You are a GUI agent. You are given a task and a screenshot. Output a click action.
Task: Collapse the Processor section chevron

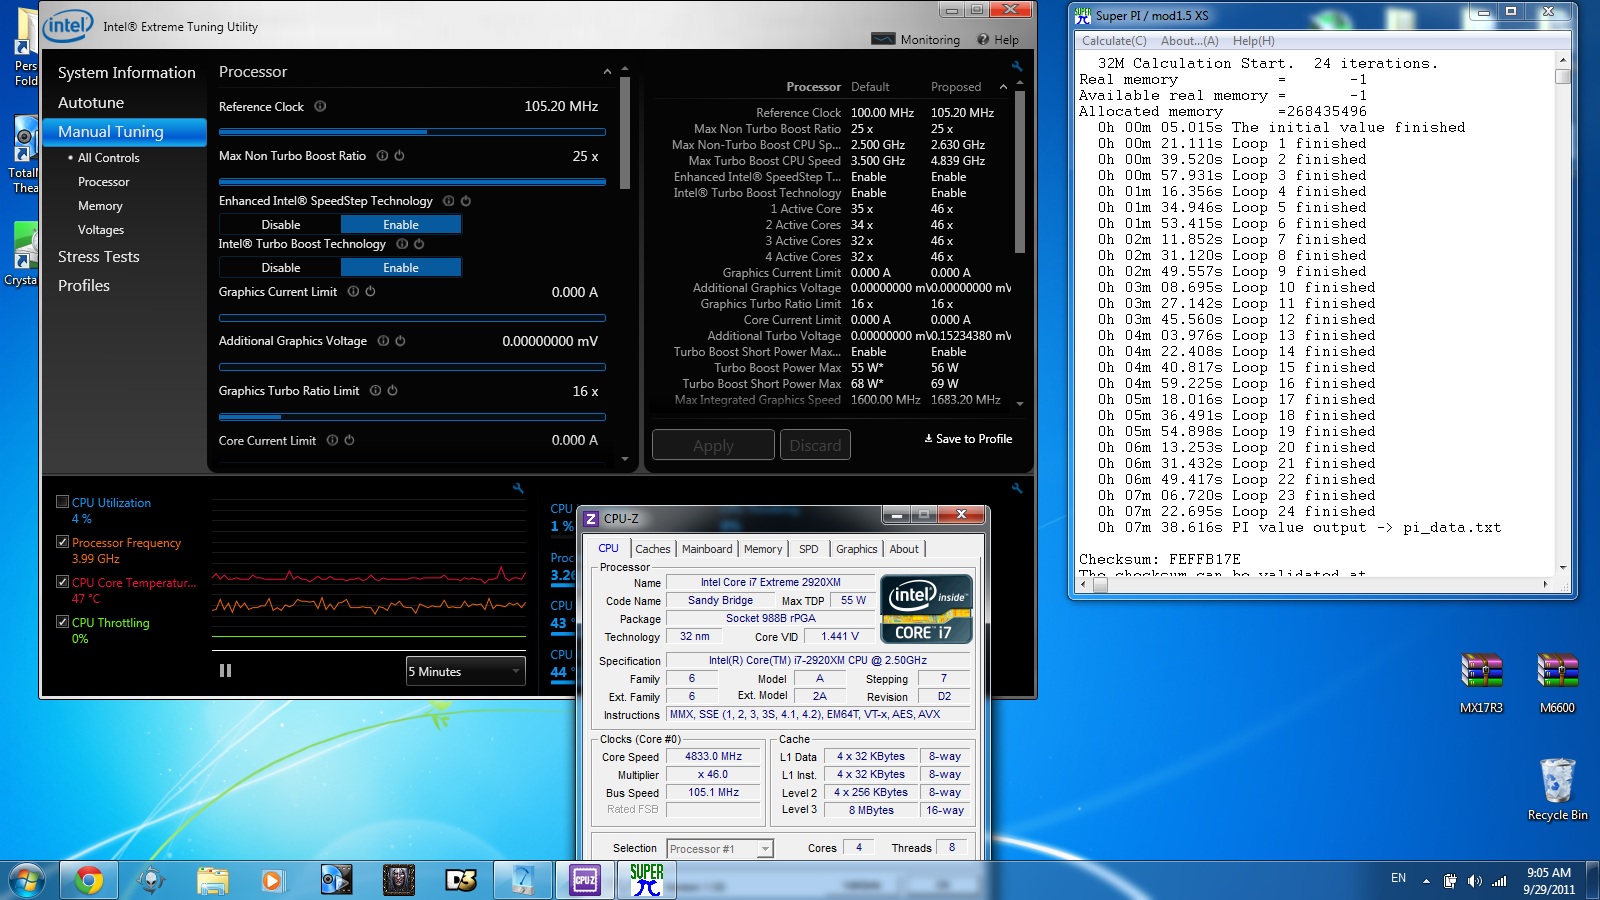click(x=607, y=72)
